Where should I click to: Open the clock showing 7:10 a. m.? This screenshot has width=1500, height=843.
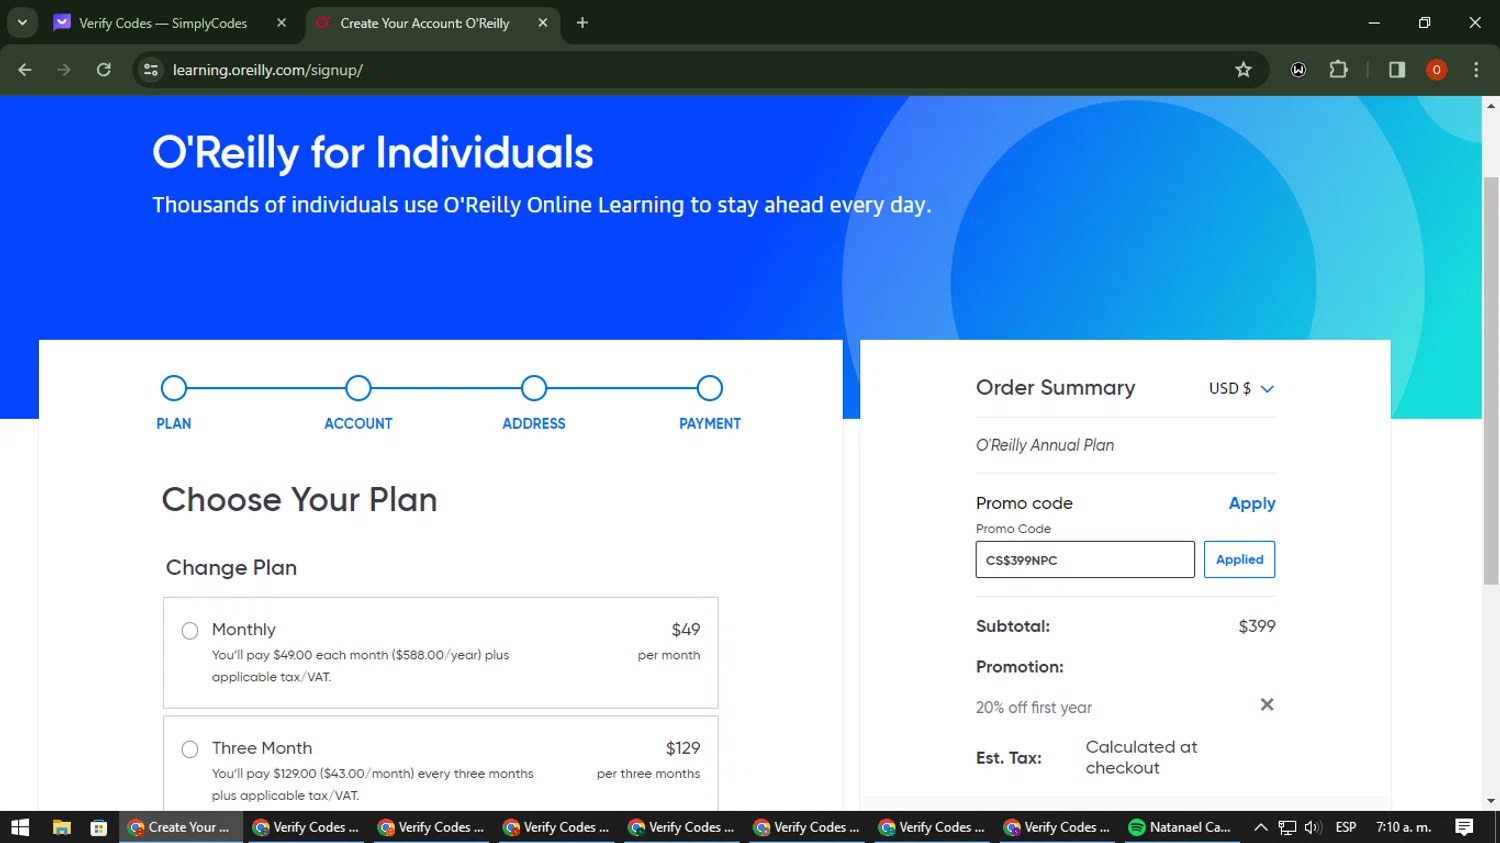pyautogui.click(x=1404, y=827)
